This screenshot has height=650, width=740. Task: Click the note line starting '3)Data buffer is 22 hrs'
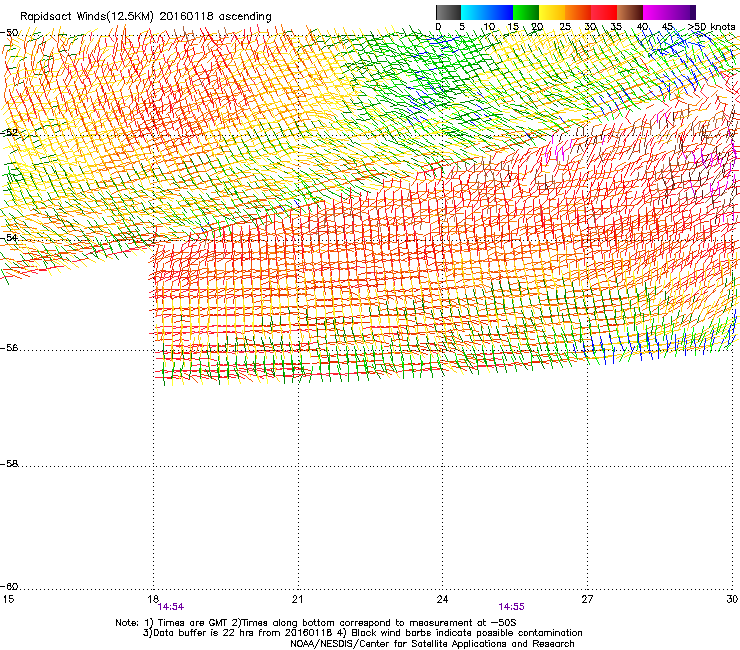pos(362,633)
